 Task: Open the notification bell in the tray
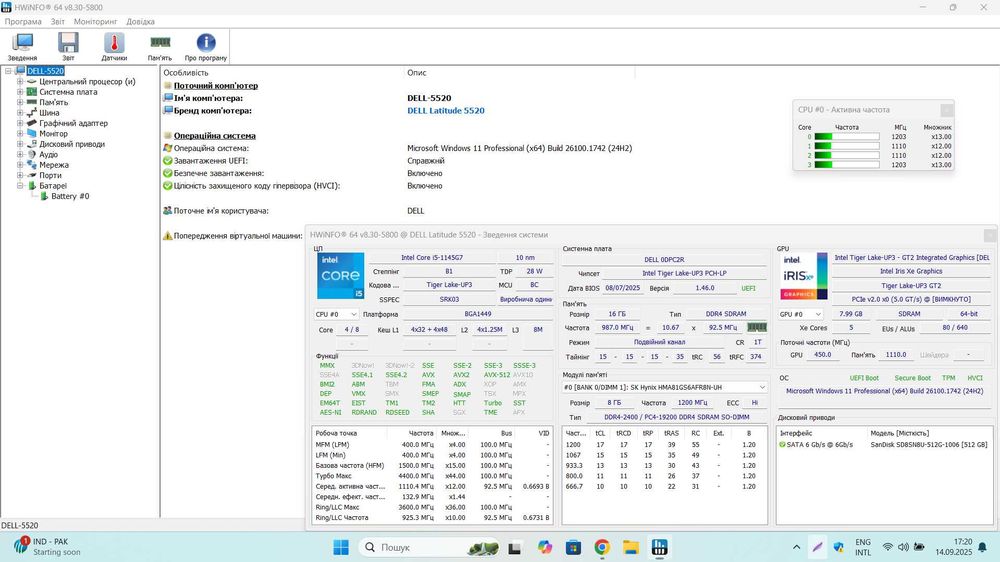coord(983,547)
